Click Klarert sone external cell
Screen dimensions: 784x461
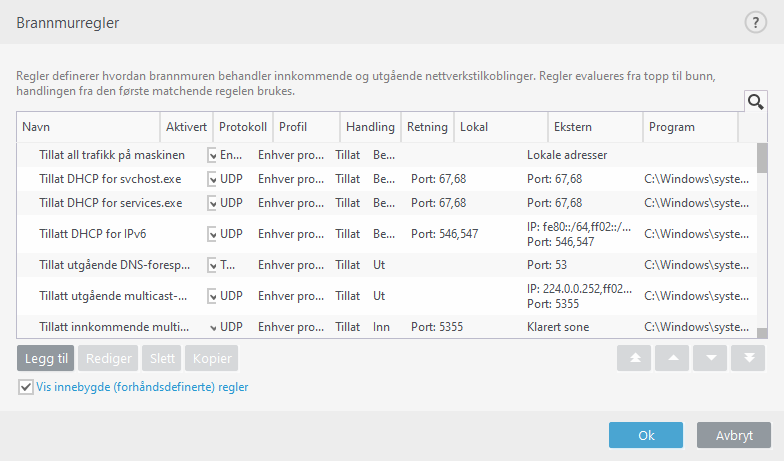point(558,327)
